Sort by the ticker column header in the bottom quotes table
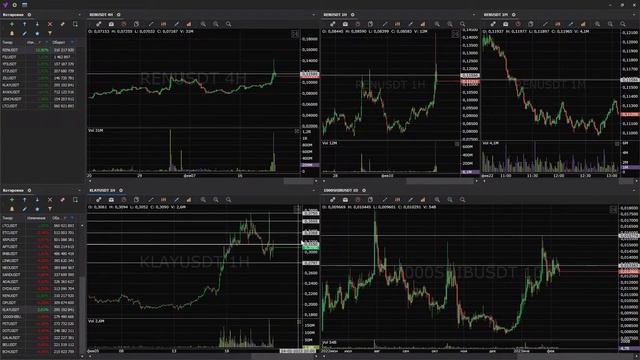This screenshot has width=640, height=360. pos(12,218)
